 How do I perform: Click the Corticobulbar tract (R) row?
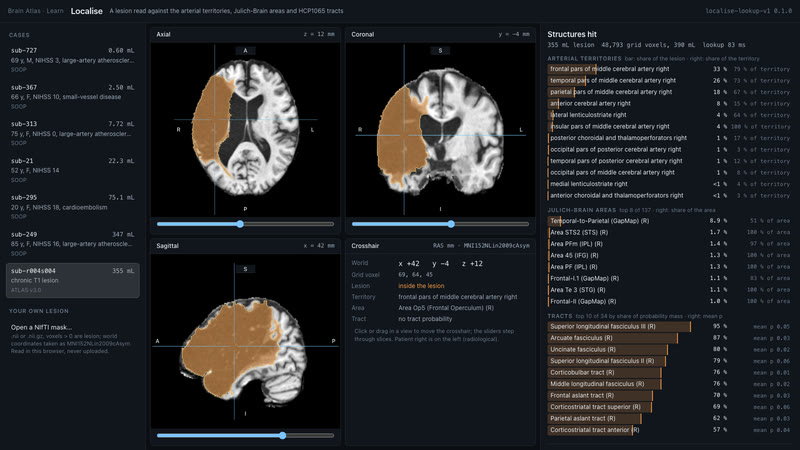click(x=669, y=372)
